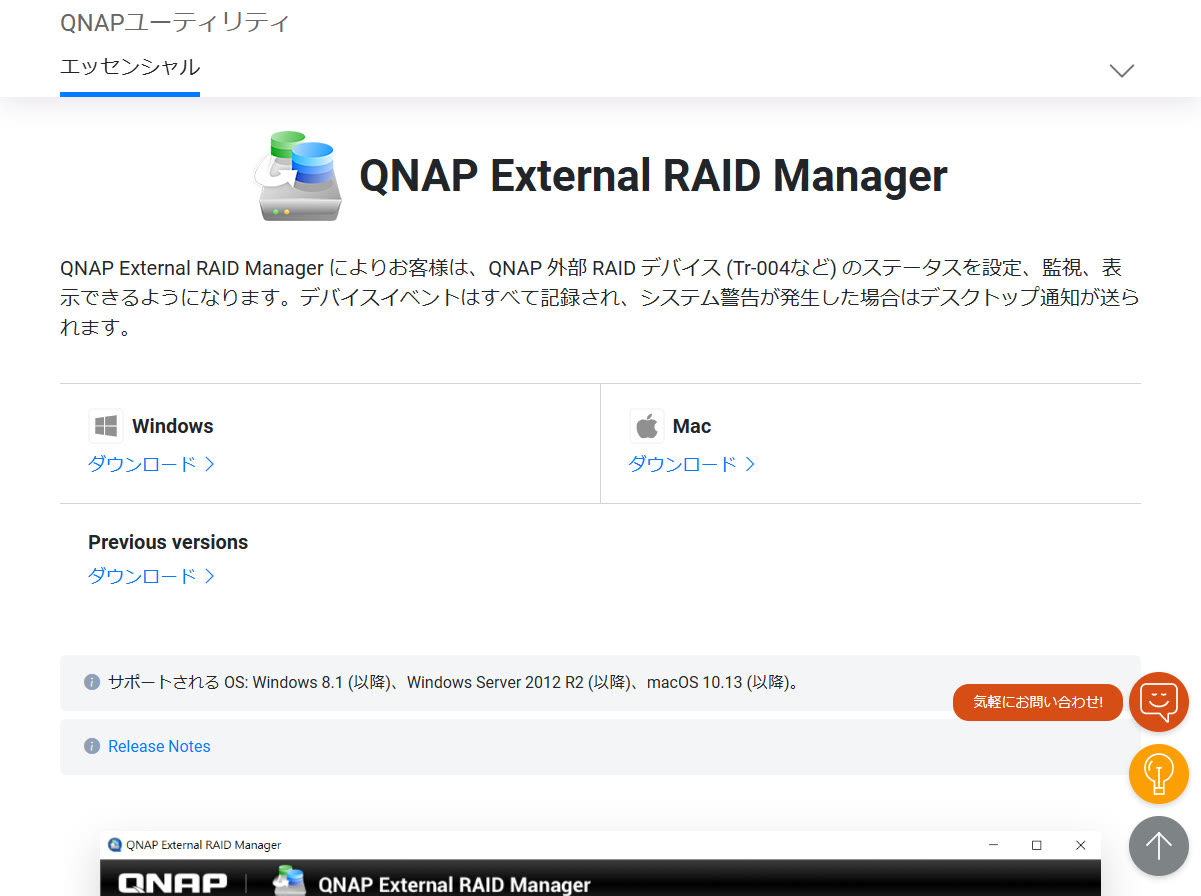
Task: Click the QNAP External RAID Manager logo icon
Action: (298, 175)
